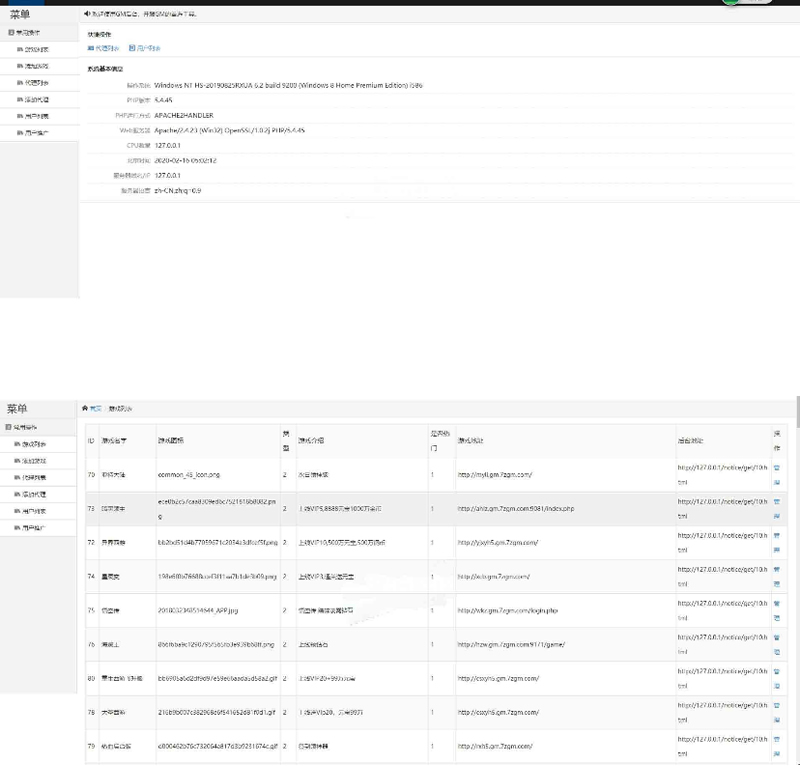Click 代理列表 quick operation link
Viewport: 800px width, 766px height.
click(x=104, y=48)
